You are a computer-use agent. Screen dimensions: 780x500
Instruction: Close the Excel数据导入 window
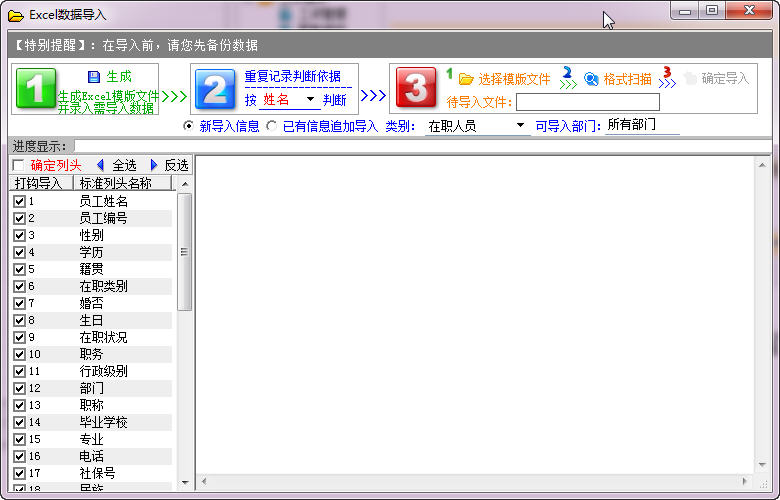click(749, 11)
